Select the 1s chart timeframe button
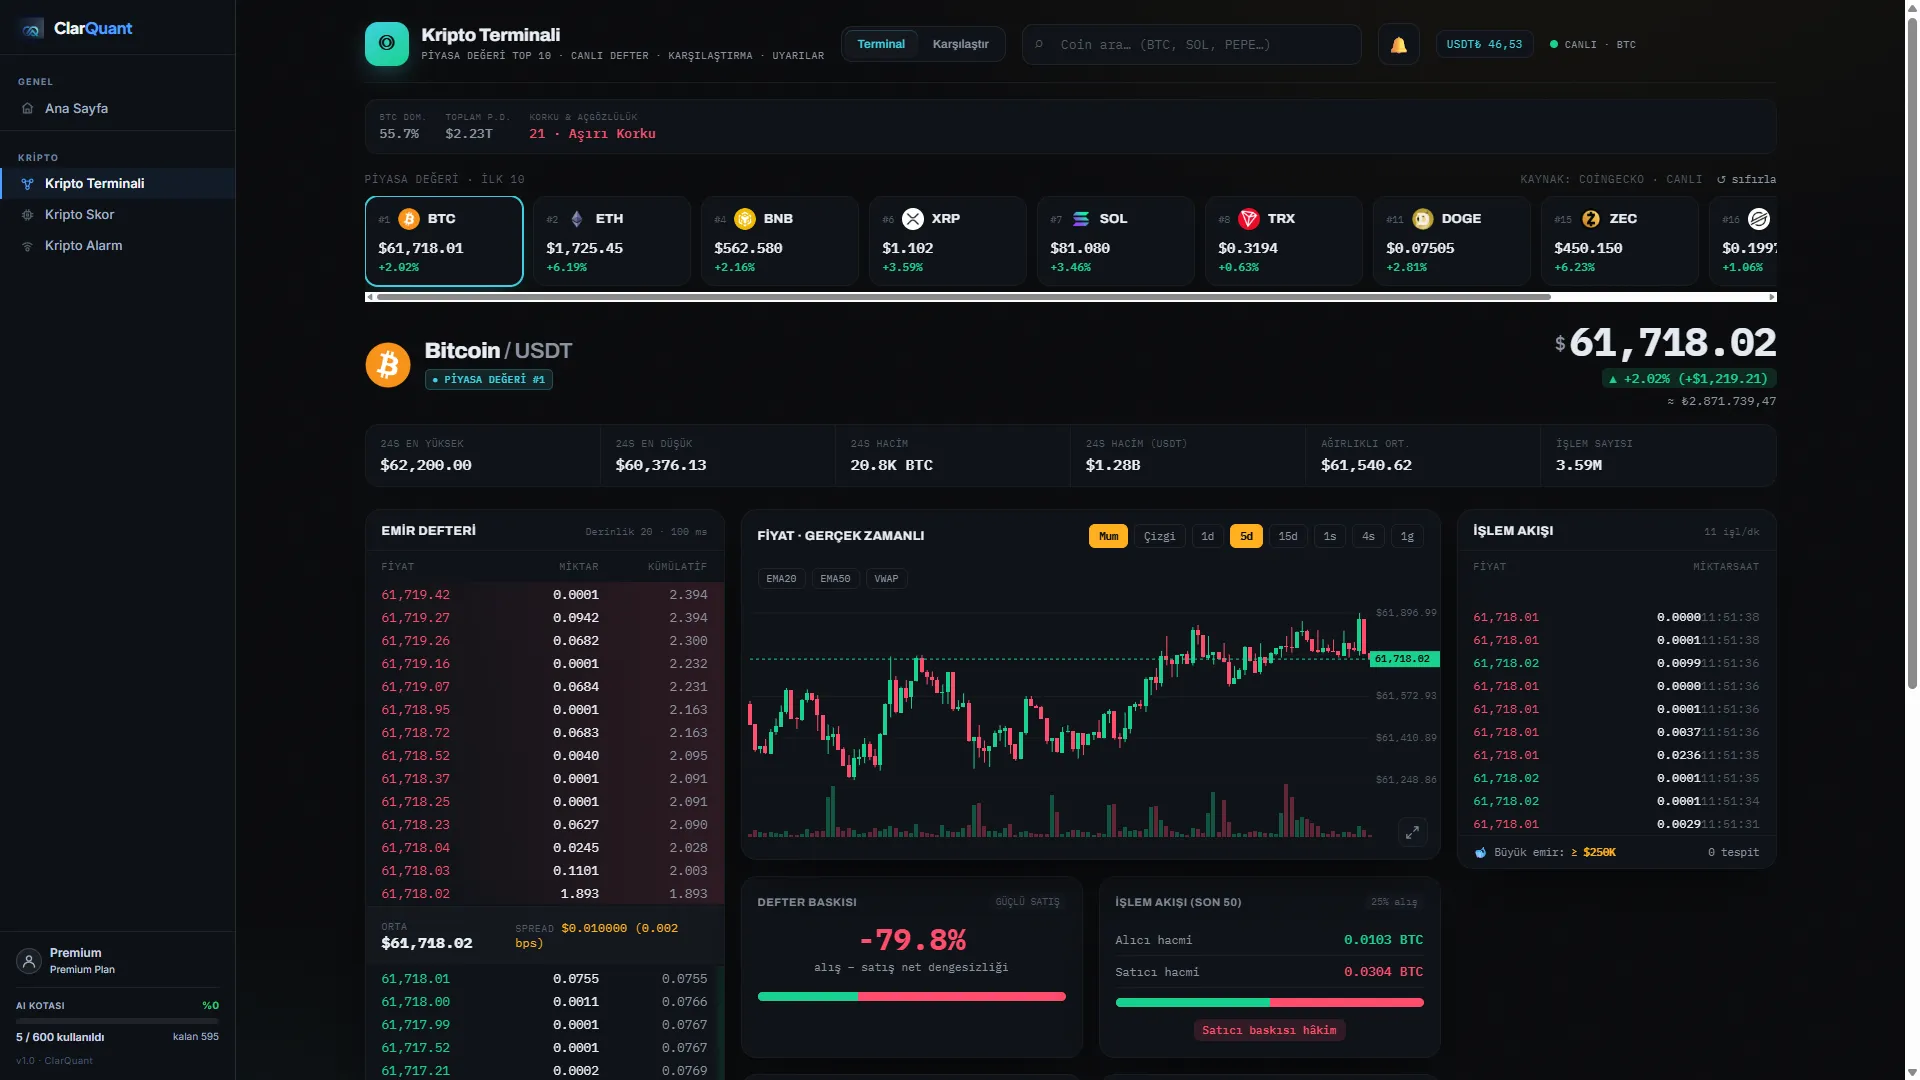 click(1330, 537)
